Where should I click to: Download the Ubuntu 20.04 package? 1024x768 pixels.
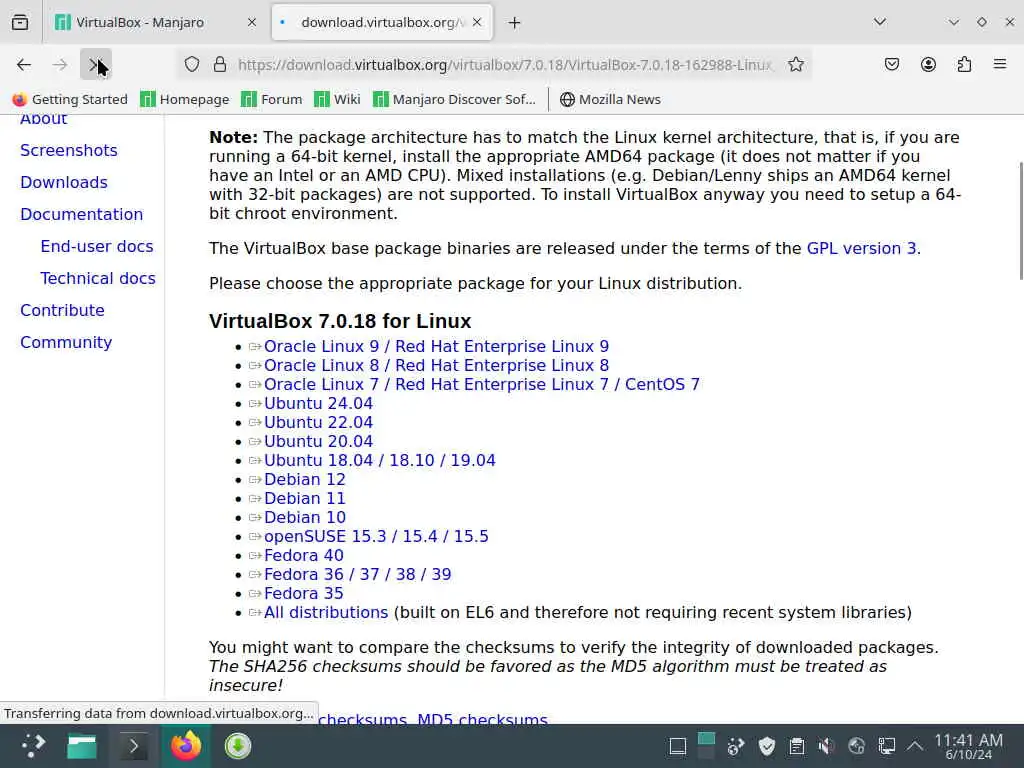pyautogui.click(x=318, y=441)
